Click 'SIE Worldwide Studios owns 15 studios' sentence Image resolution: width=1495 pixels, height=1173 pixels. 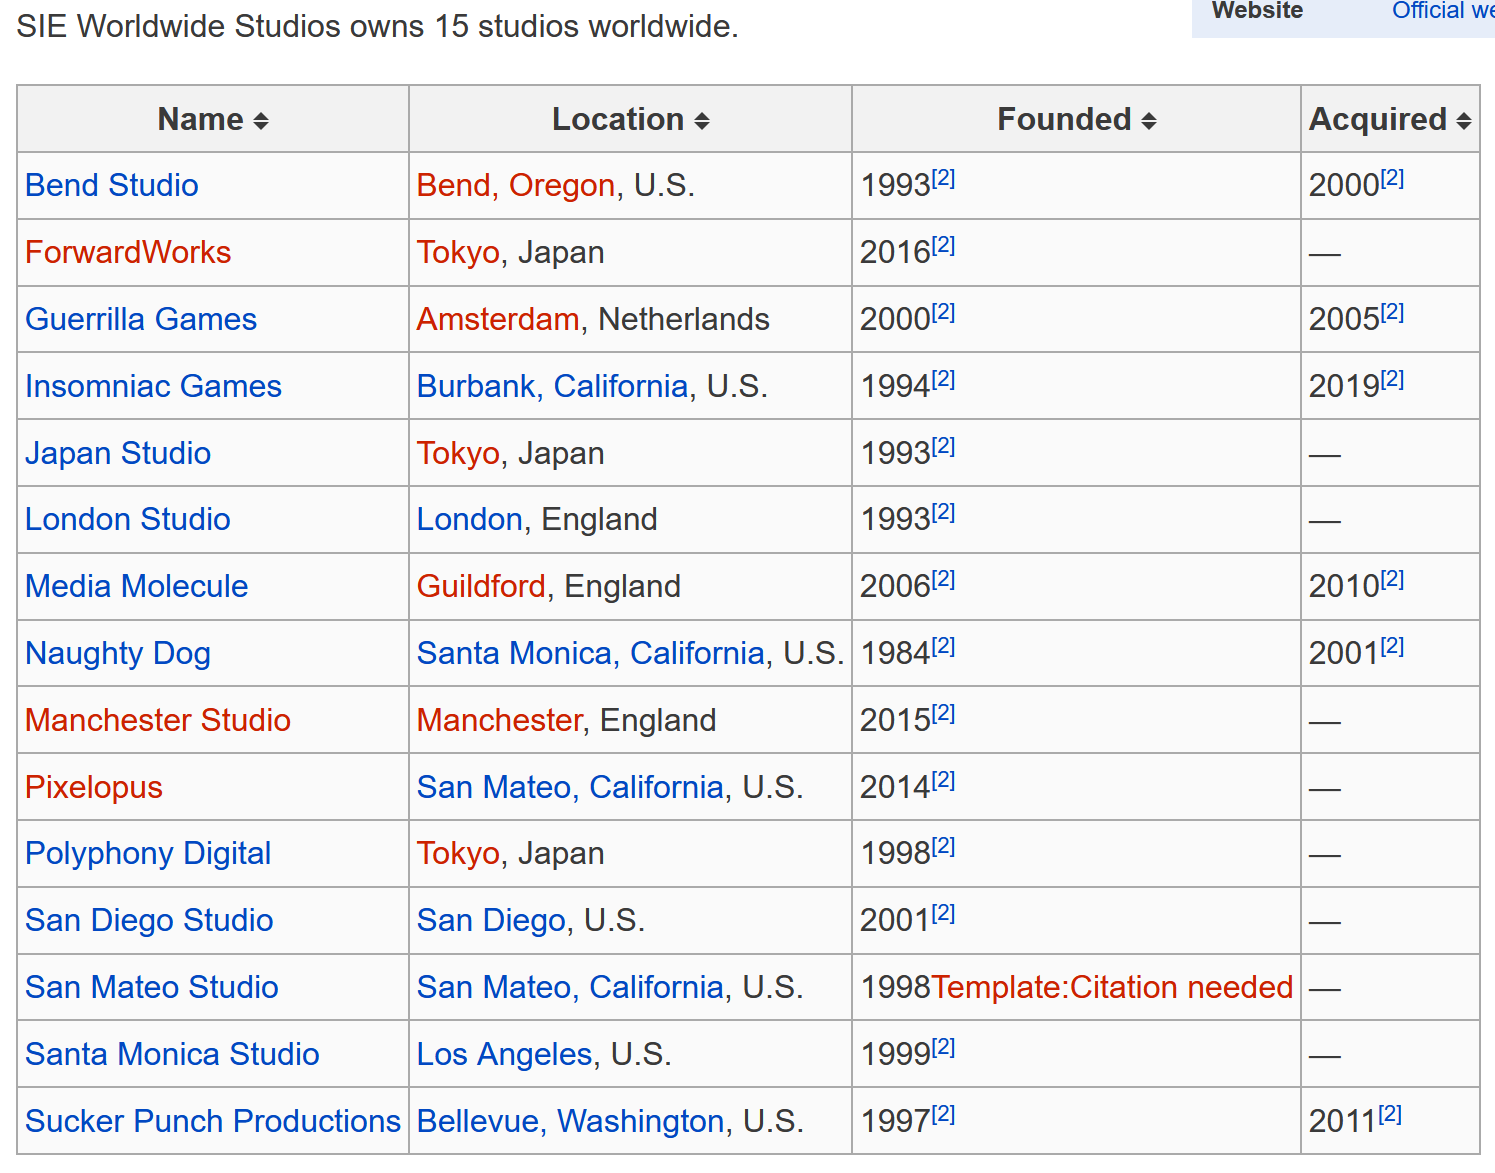377,26
